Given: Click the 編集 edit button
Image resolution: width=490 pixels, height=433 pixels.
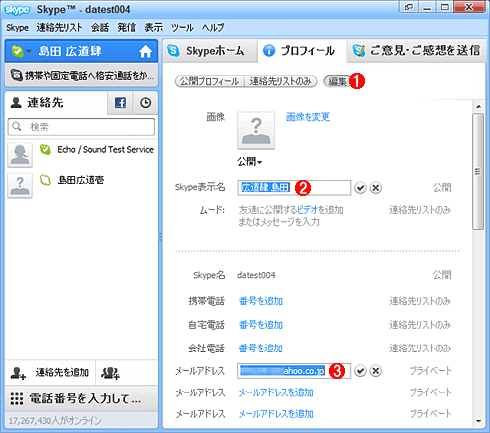Looking at the screenshot, I should [337, 81].
